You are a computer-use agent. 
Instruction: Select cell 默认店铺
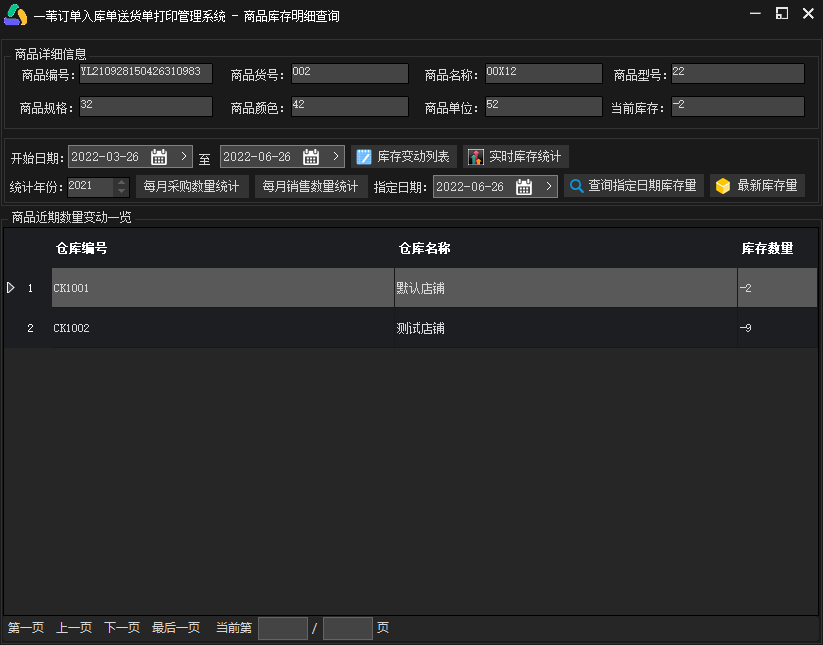[x=566, y=288]
